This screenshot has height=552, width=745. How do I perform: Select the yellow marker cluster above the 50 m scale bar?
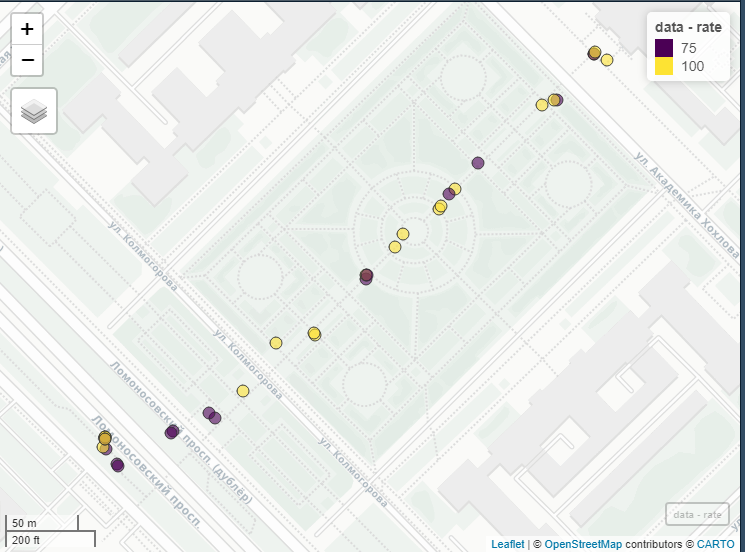tap(104, 442)
